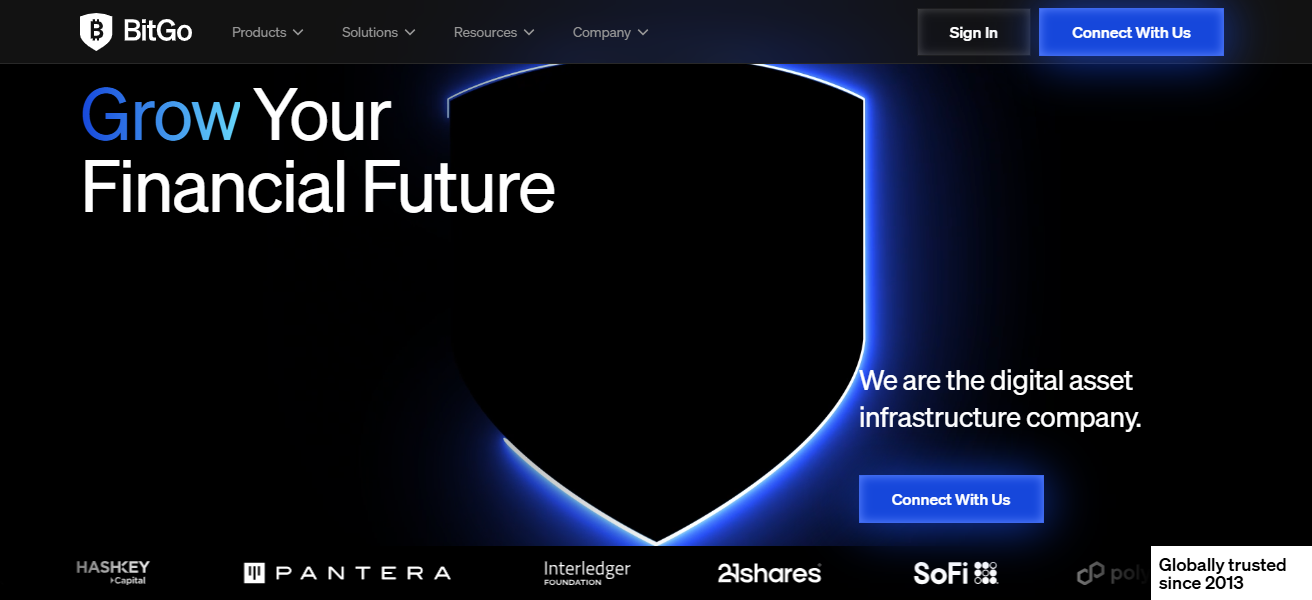
Task: Click the 21shares logo
Action: pyautogui.click(x=769, y=573)
